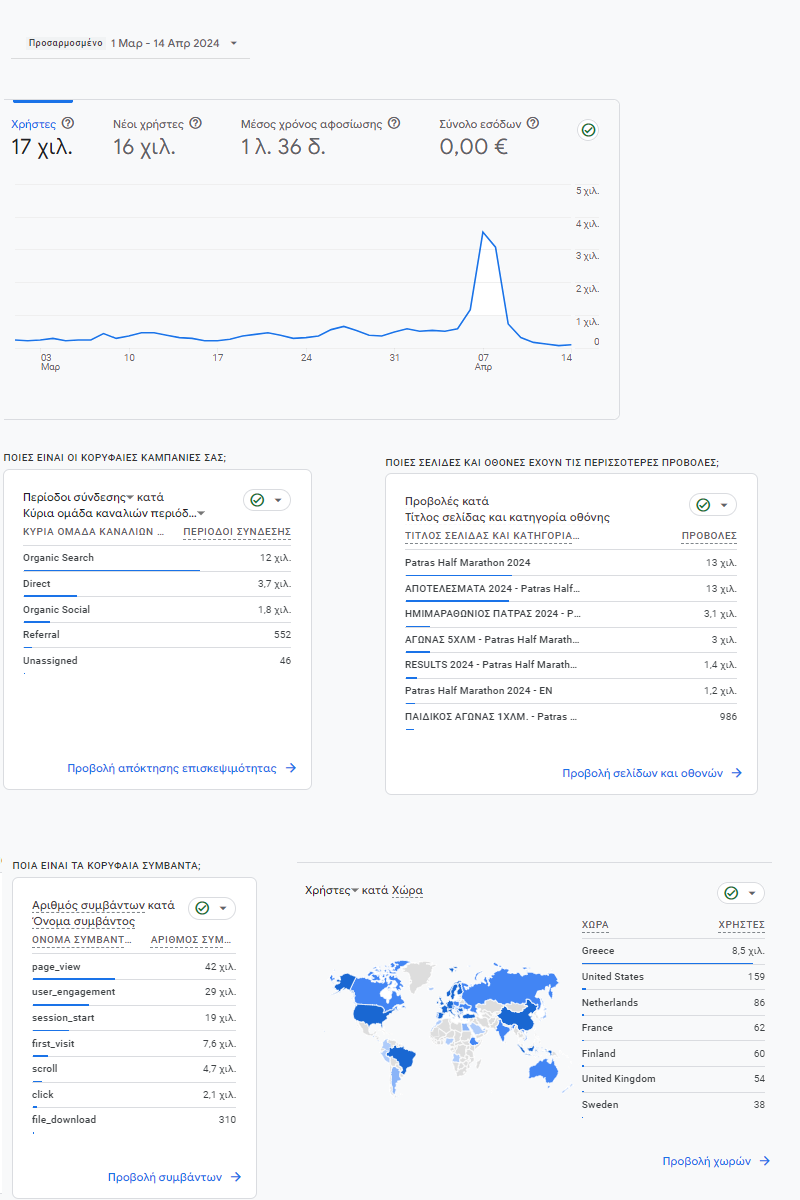Viewport: 800px width, 1200px height.
Task: Expand Περίοδοι σύνδεσης metric dropdown
Action: (130, 497)
